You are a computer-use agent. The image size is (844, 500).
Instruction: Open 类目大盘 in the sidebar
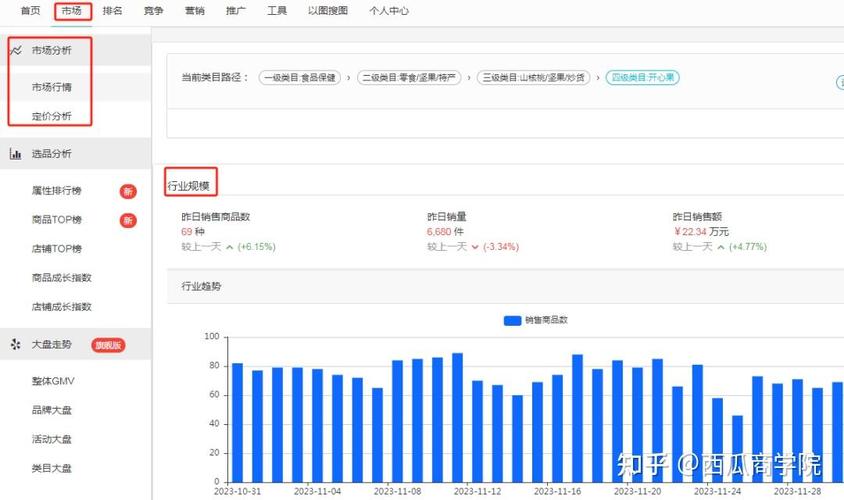[52, 468]
